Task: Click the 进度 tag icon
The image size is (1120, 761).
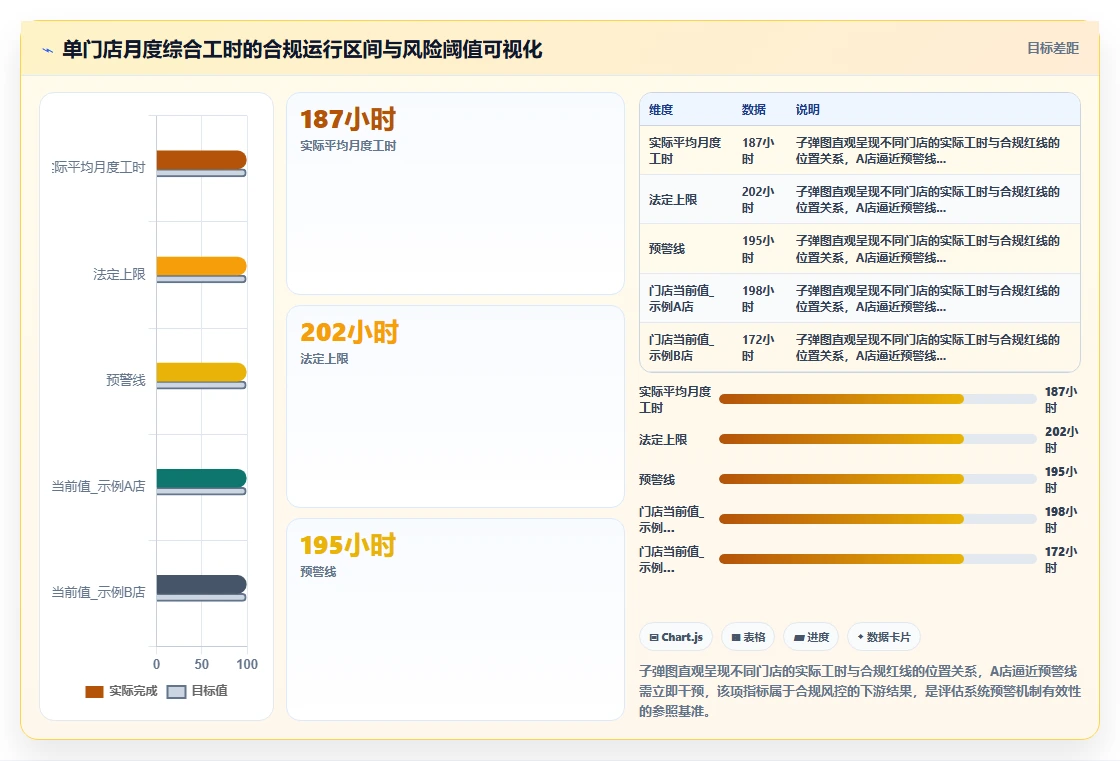Action: (799, 637)
